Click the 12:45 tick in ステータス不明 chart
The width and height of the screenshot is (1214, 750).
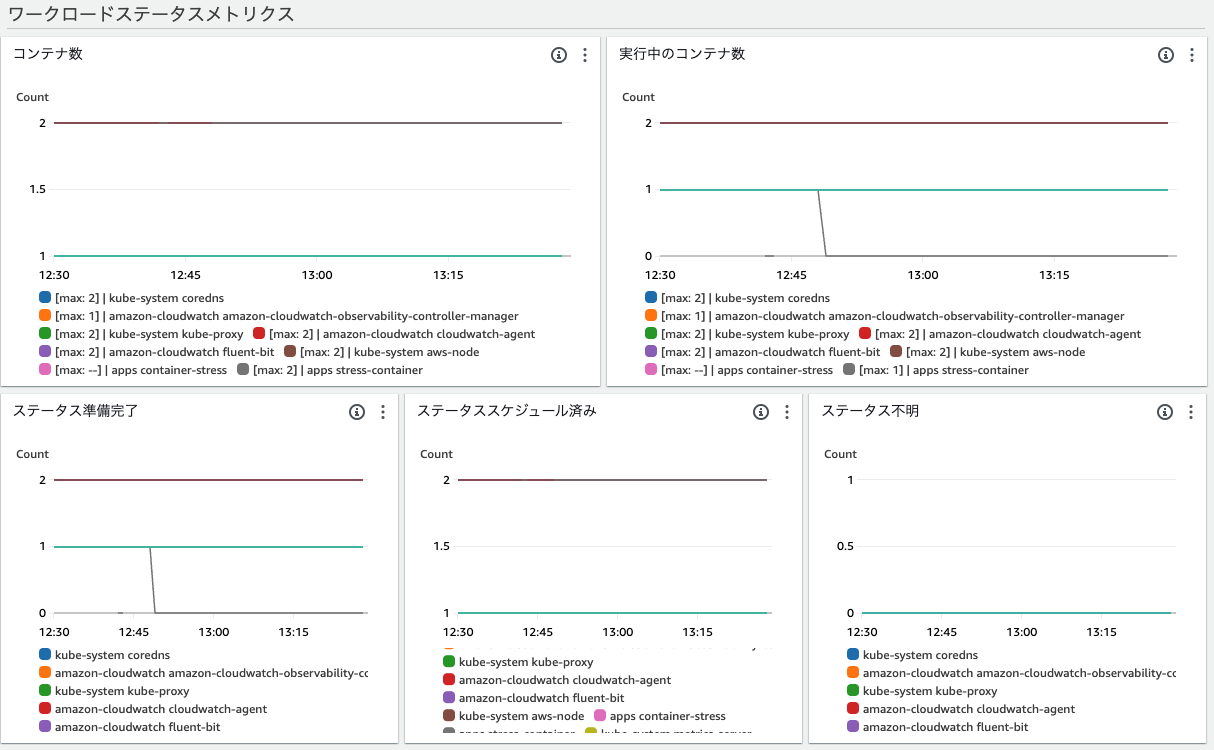click(x=942, y=632)
